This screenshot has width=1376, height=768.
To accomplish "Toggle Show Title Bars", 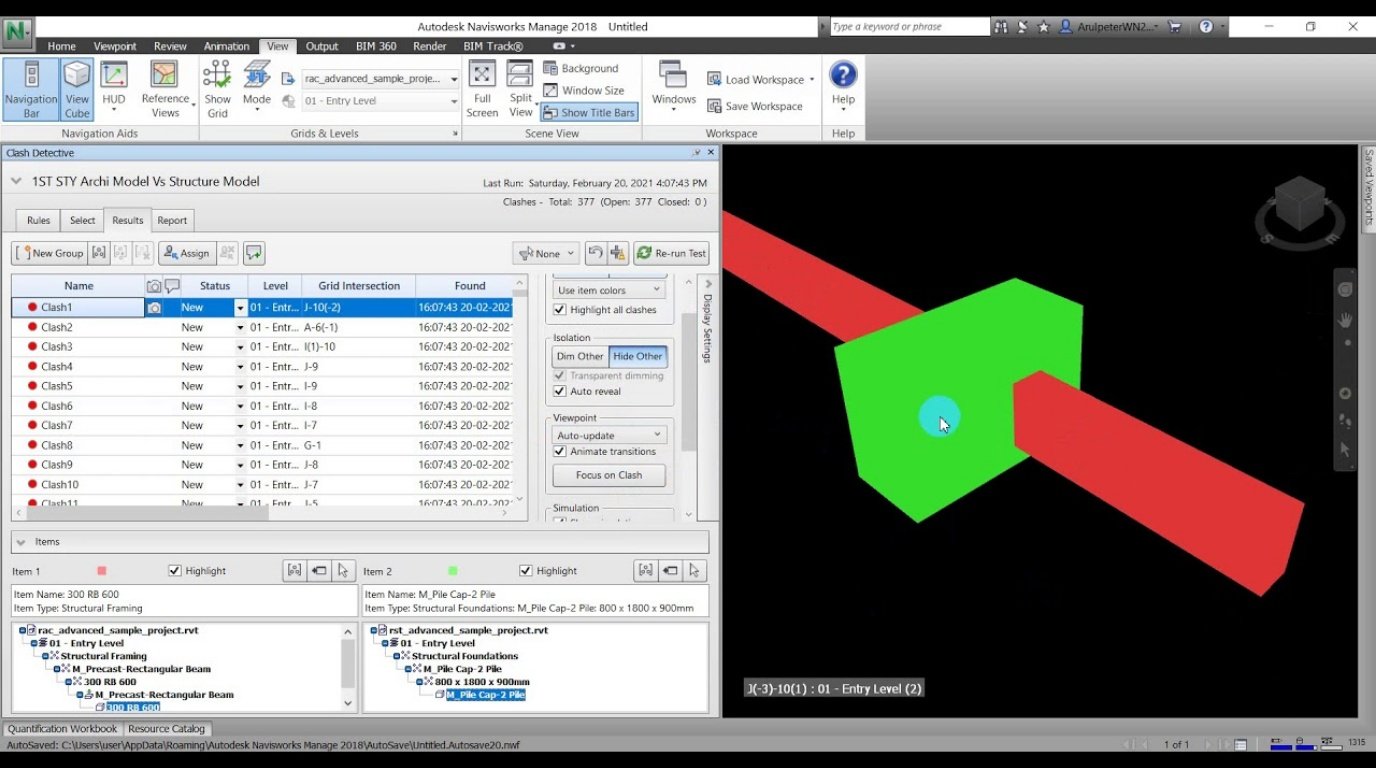I will pos(589,113).
